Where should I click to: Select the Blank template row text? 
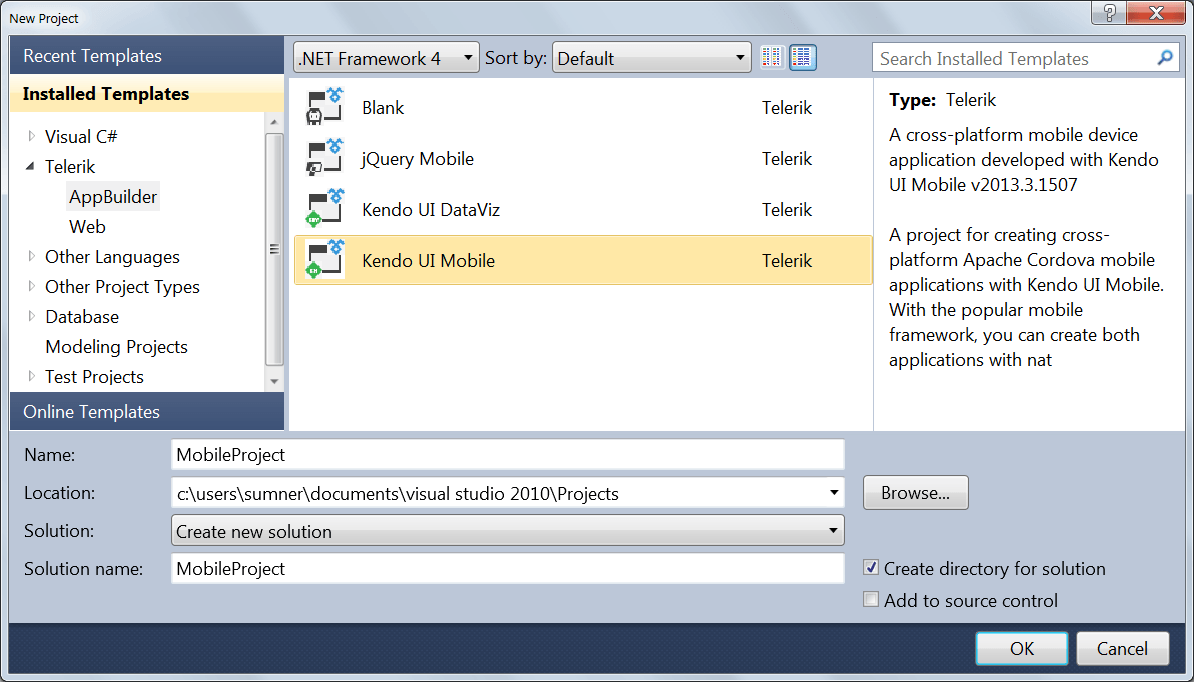383,107
